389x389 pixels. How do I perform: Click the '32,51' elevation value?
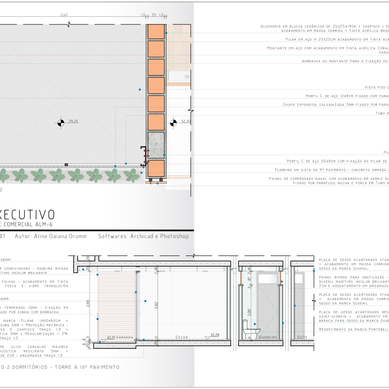(x=185, y=121)
